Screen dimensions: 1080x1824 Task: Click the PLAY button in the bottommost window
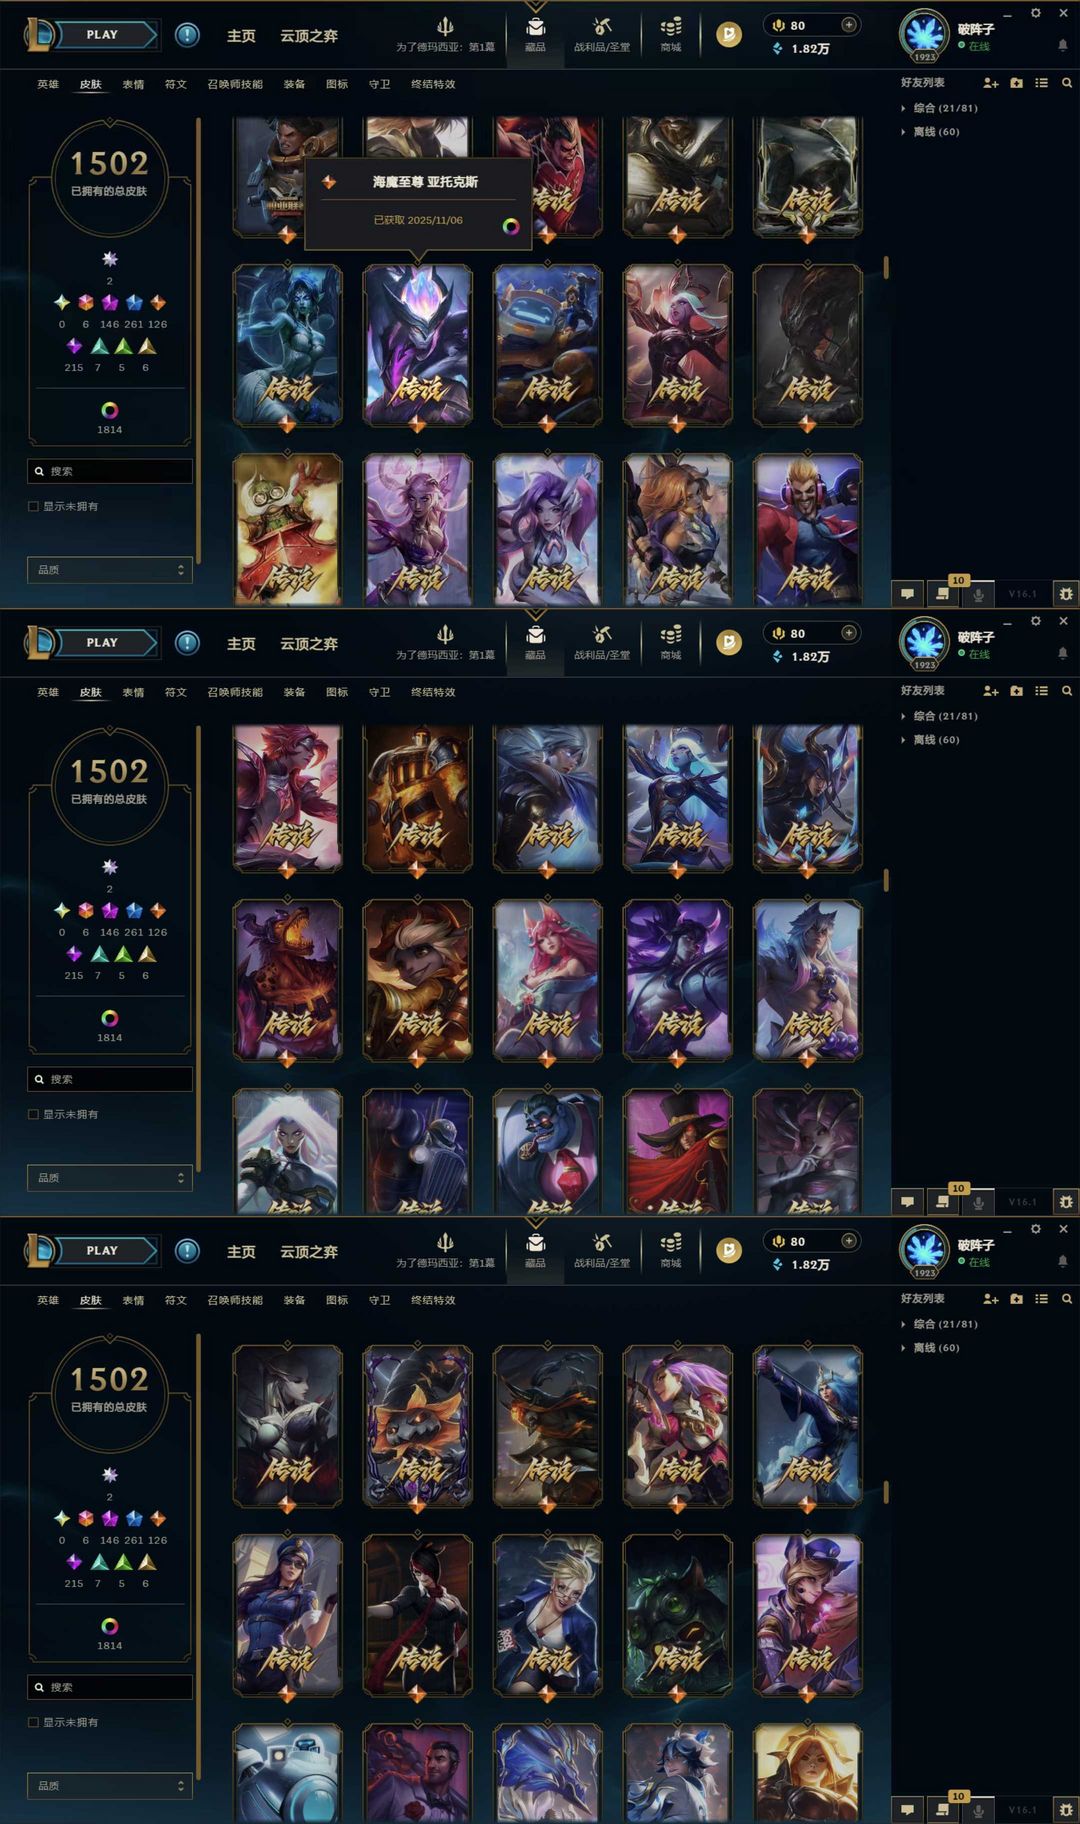[x=103, y=1250]
